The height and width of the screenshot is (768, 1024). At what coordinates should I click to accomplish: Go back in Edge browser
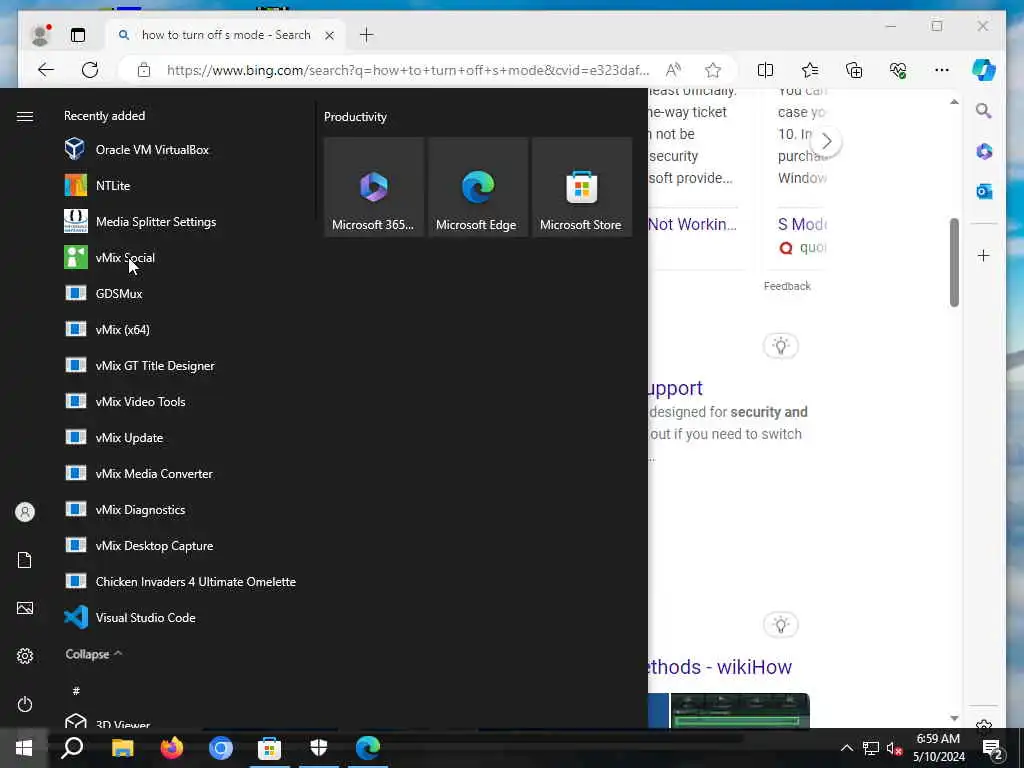(x=46, y=70)
